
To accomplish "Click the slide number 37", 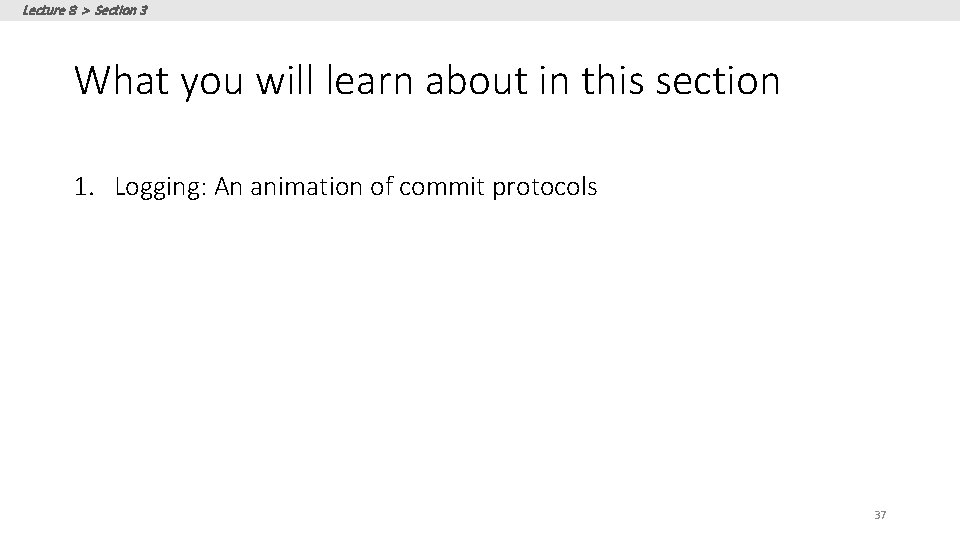I will click(x=880, y=515).
